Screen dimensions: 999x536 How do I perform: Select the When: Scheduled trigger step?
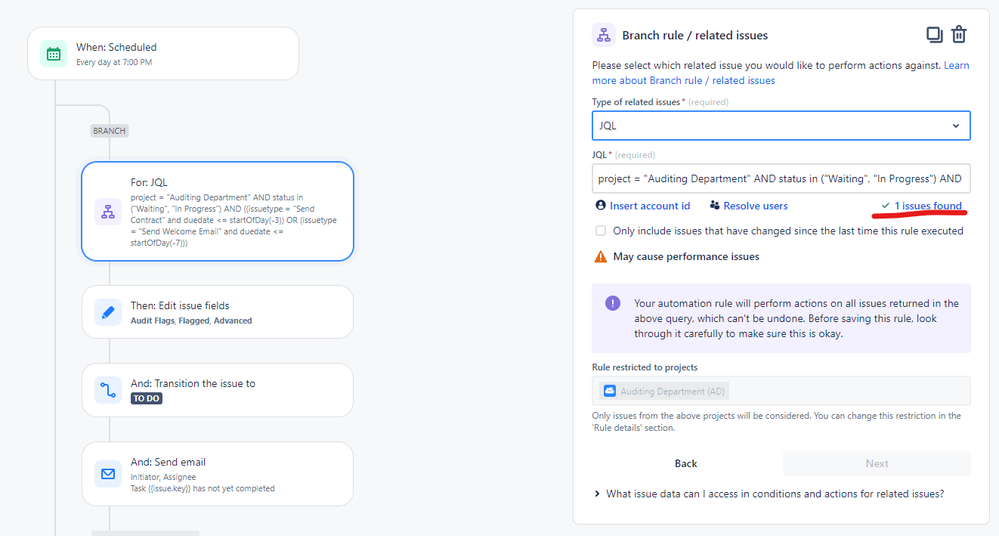[163, 54]
